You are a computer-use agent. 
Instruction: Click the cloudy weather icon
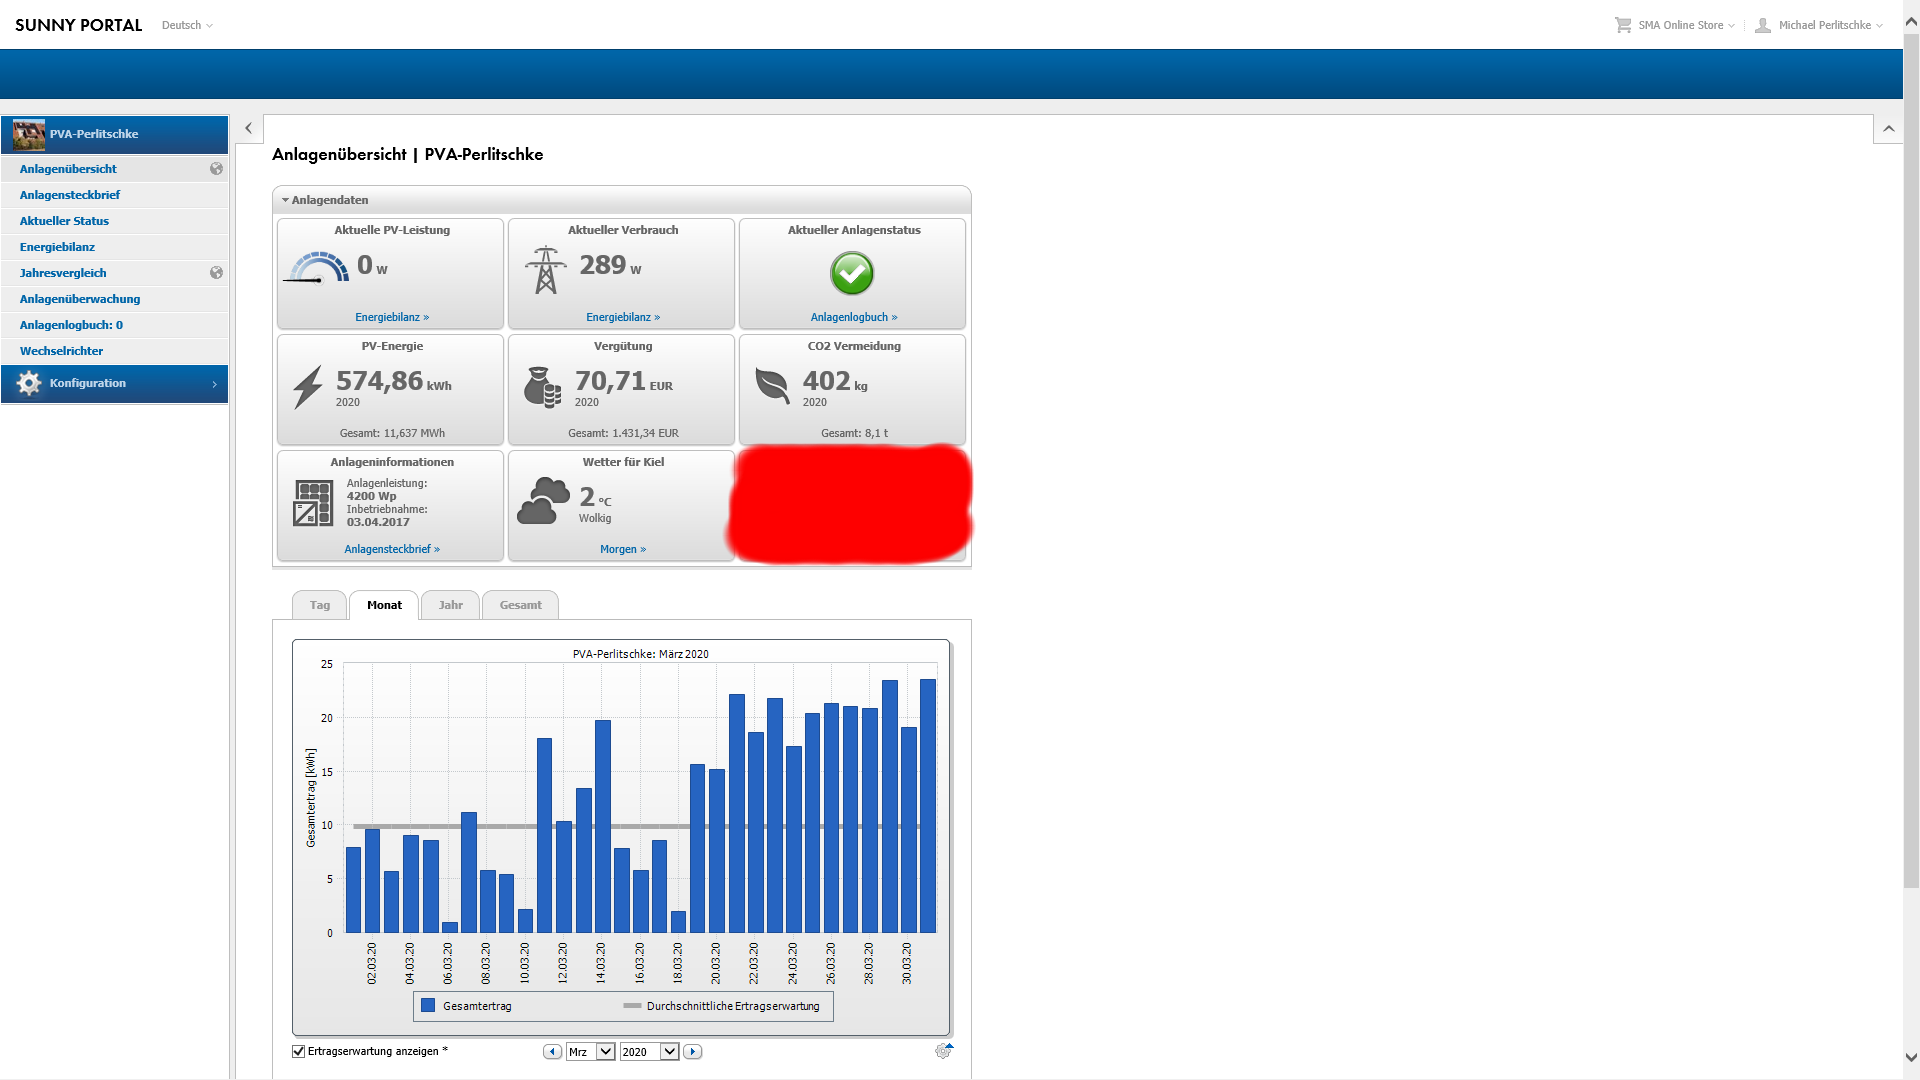[543, 501]
